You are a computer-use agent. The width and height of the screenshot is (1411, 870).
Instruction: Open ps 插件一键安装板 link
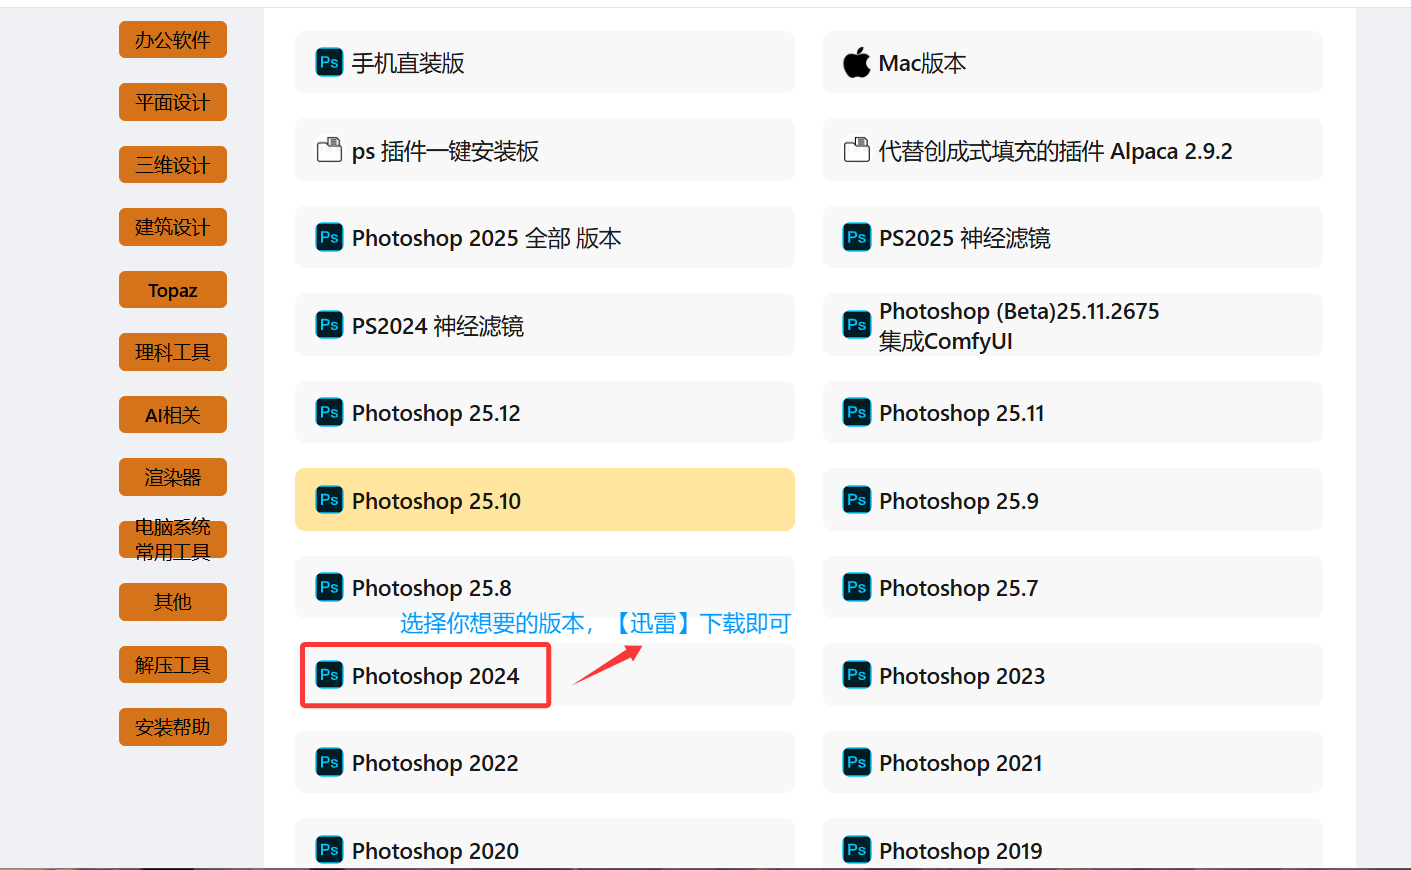coord(545,150)
